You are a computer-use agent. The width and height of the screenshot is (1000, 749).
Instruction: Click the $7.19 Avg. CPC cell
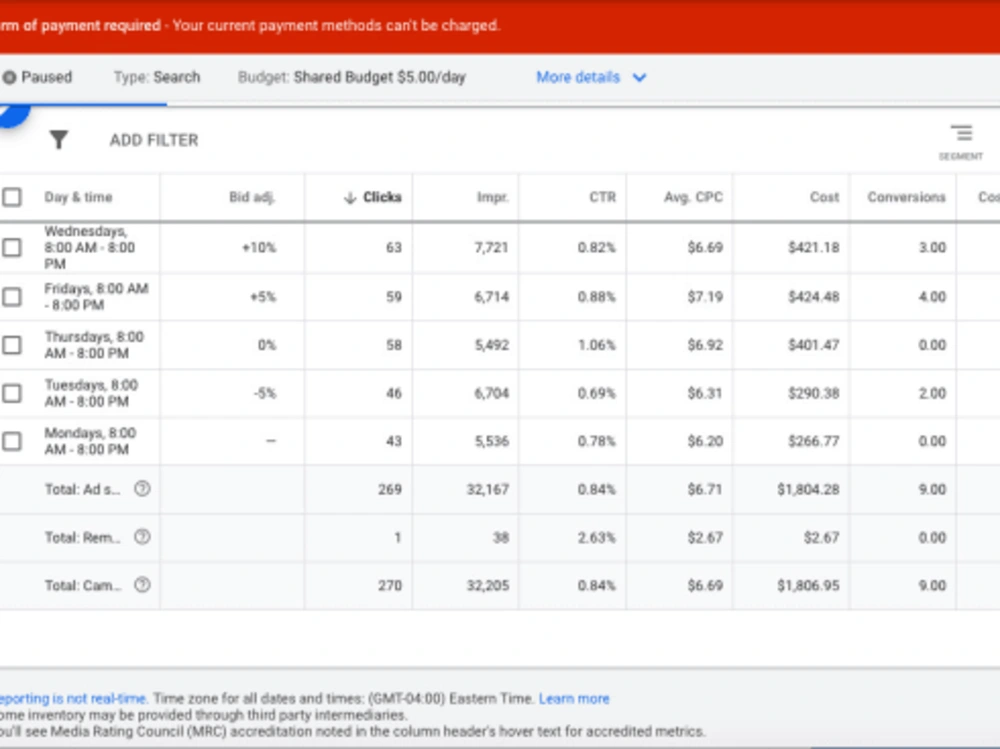[x=705, y=297]
